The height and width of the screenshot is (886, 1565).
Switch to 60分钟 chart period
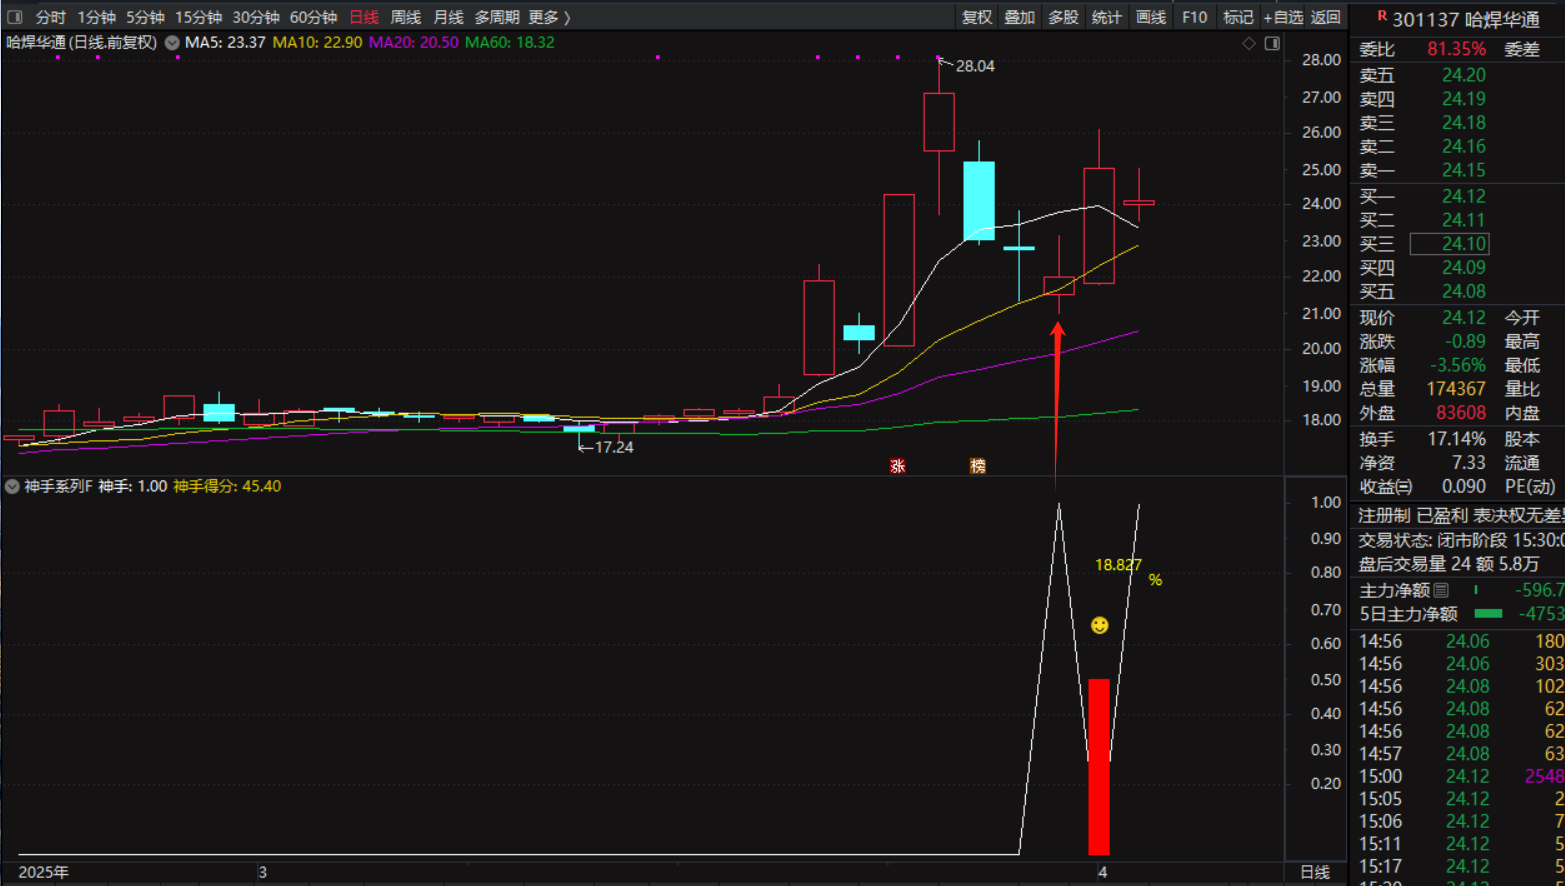313,17
